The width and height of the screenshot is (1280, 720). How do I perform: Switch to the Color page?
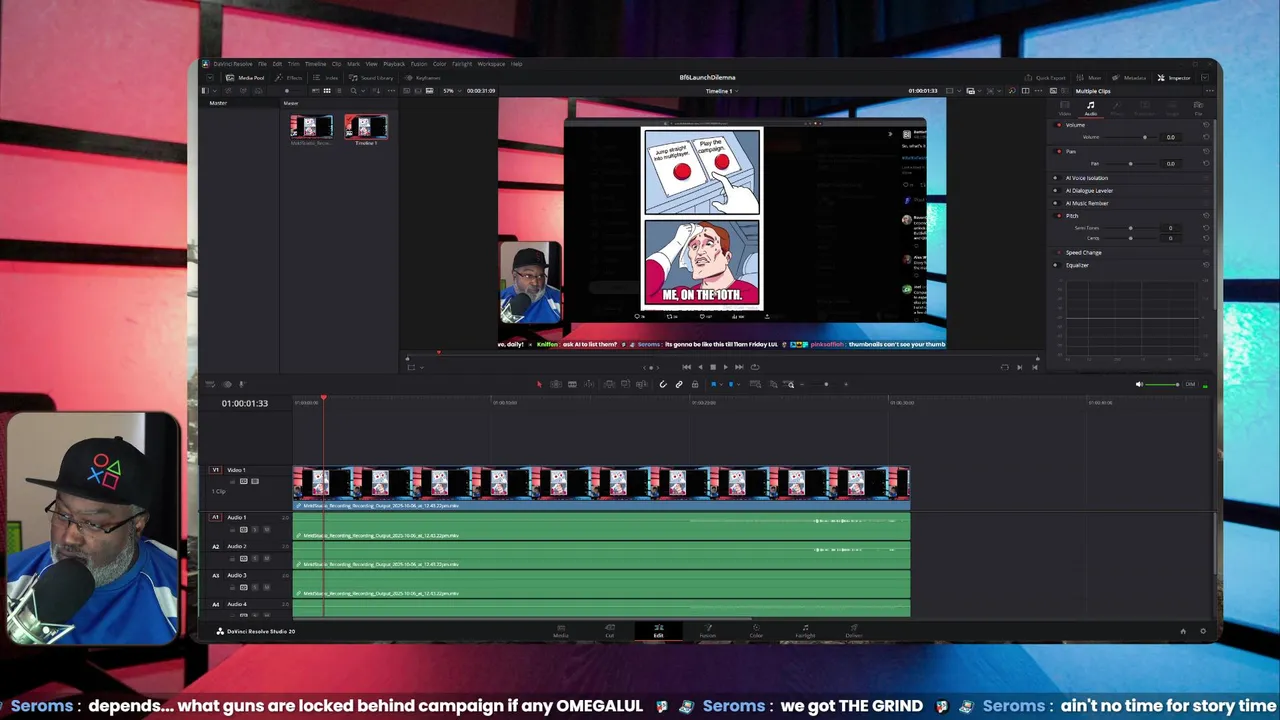pos(756,631)
